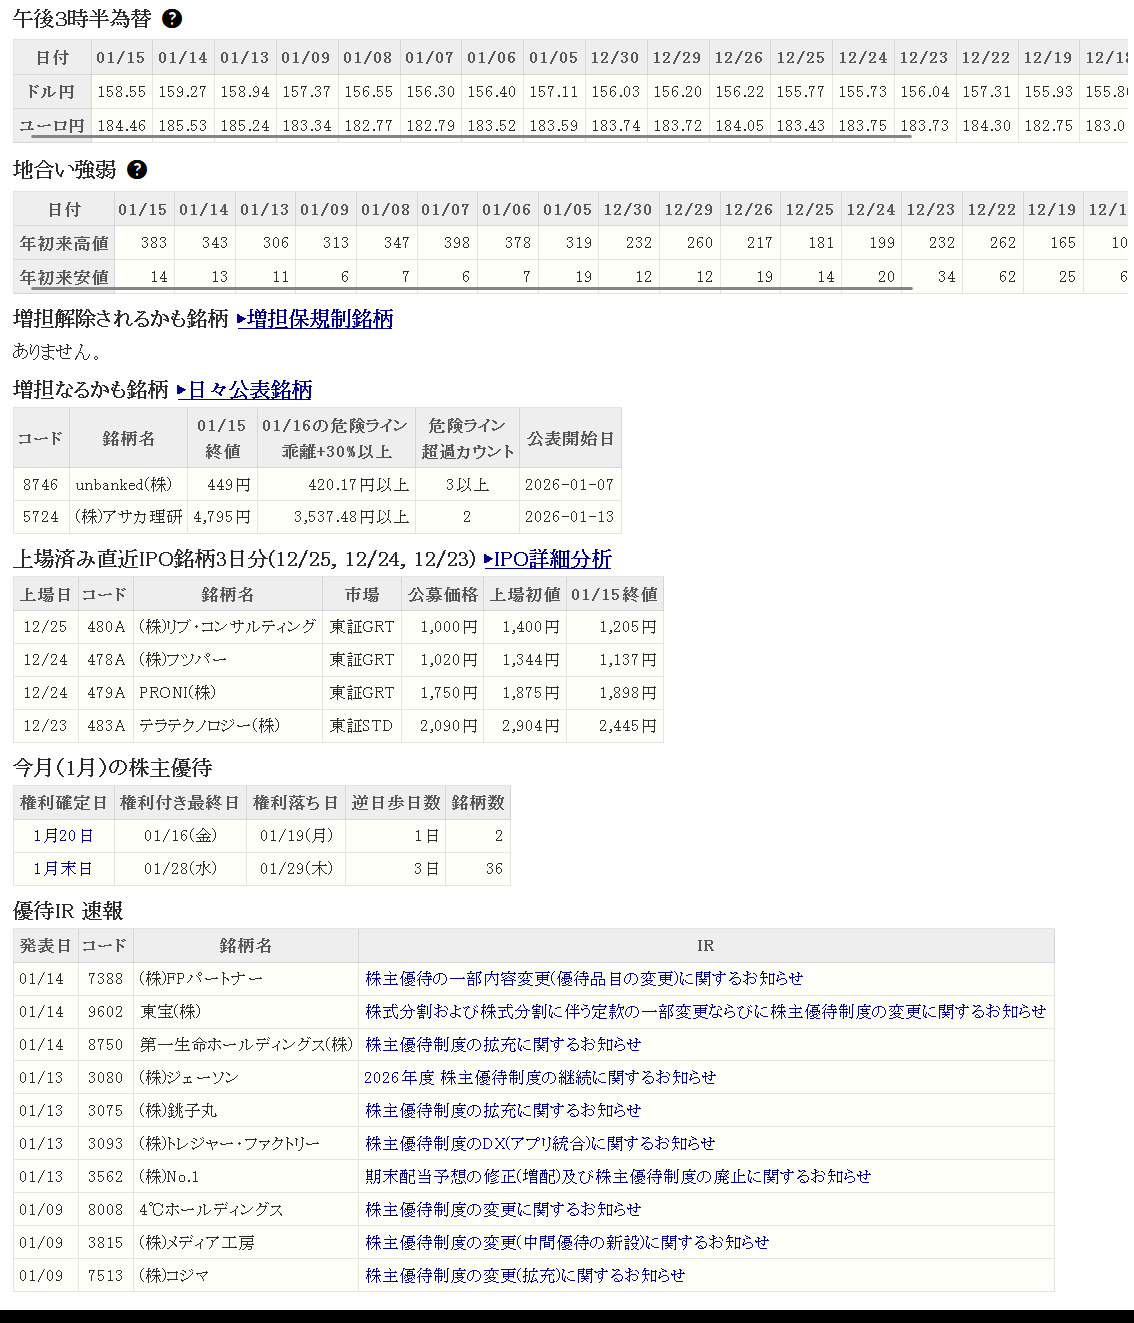1134x1323 pixels.
Task: Open 4℃ホールディングス benefit change notice
Action: [503, 1210]
